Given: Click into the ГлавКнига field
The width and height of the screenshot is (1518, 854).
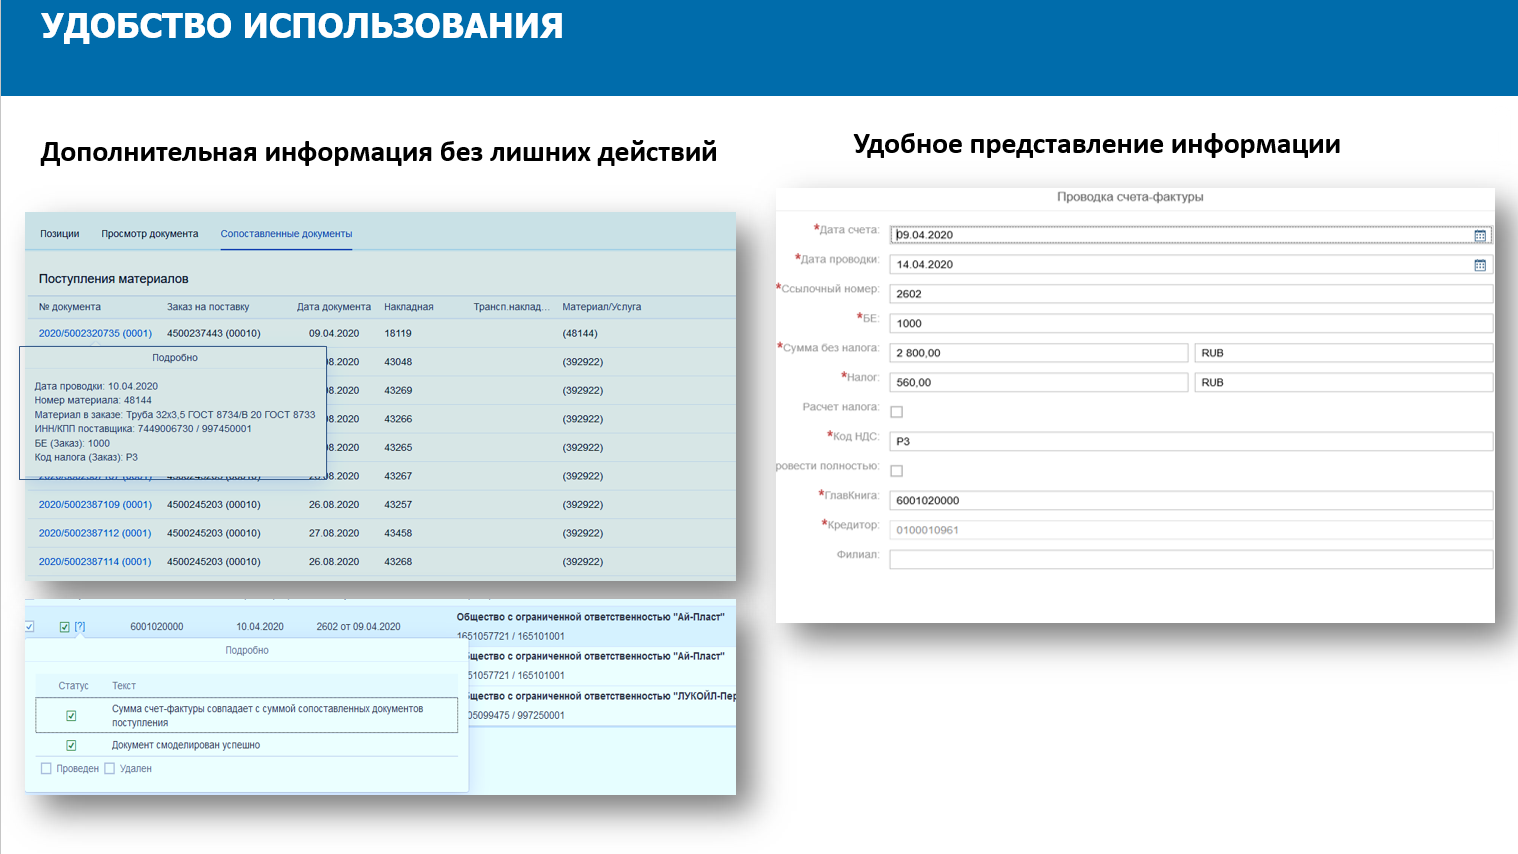Looking at the screenshot, I should tap(1190, 501).
